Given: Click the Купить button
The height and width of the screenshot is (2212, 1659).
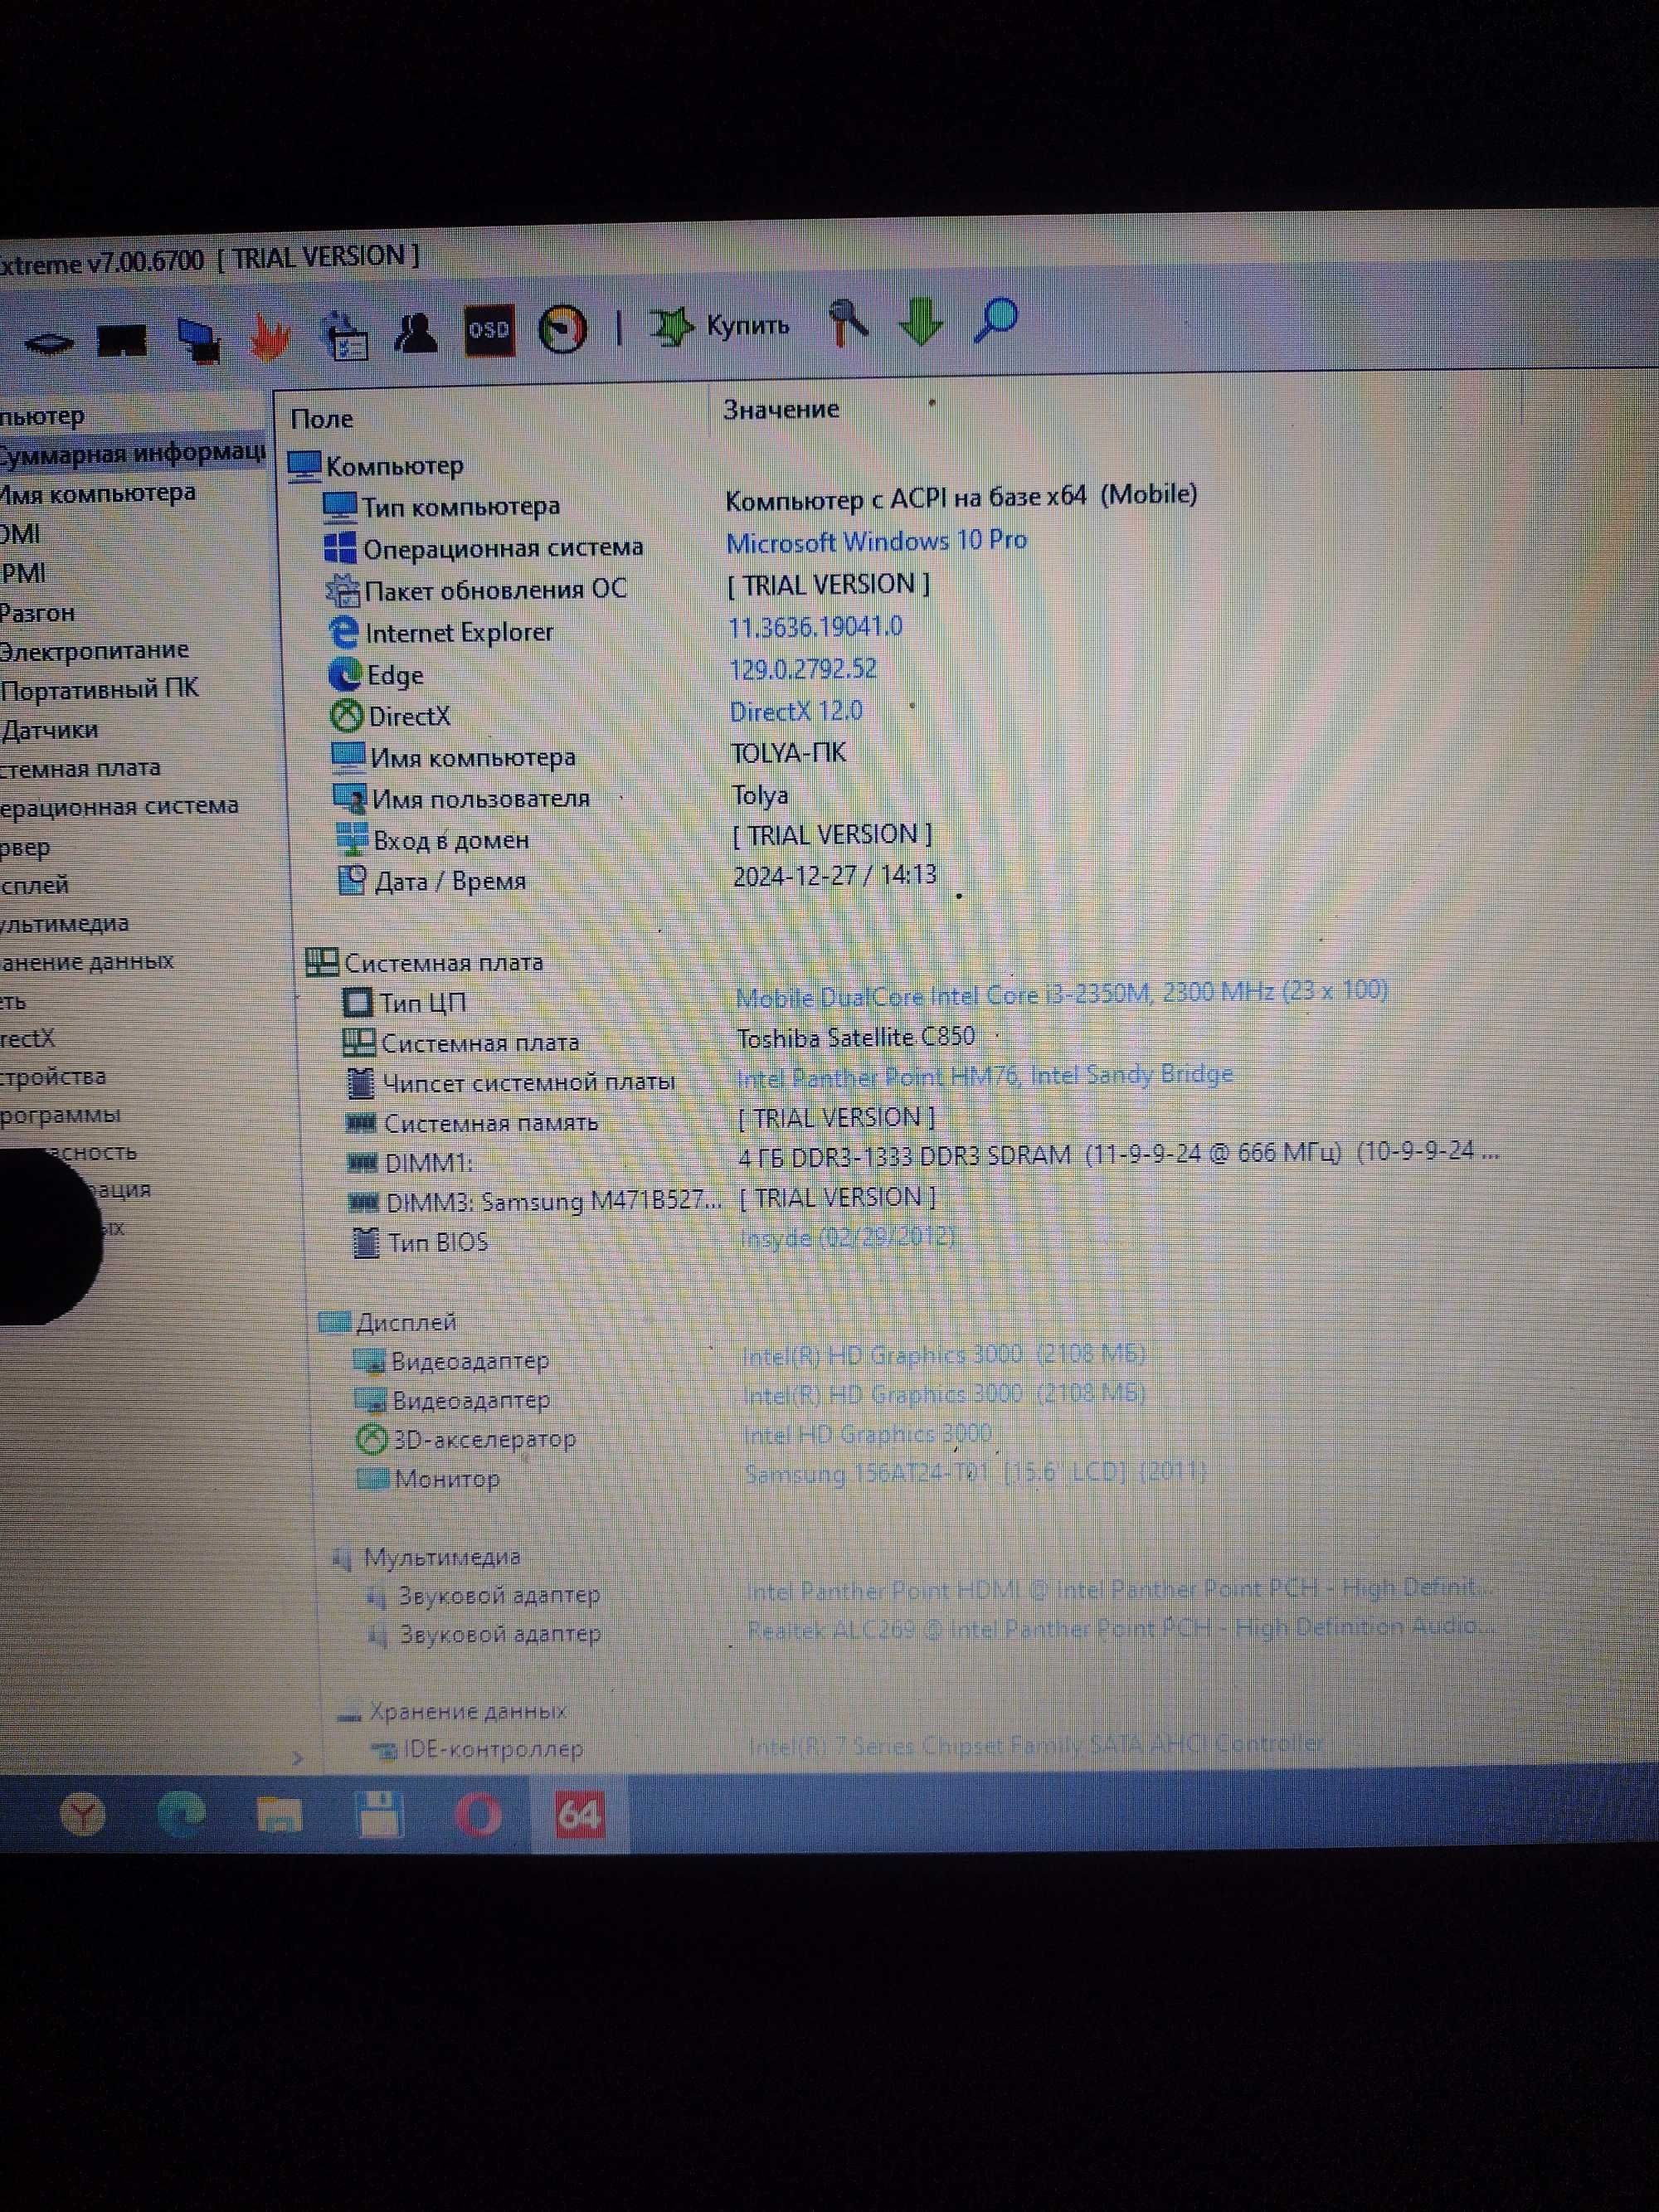Looking at the screenshot, I should pos(720,325).
